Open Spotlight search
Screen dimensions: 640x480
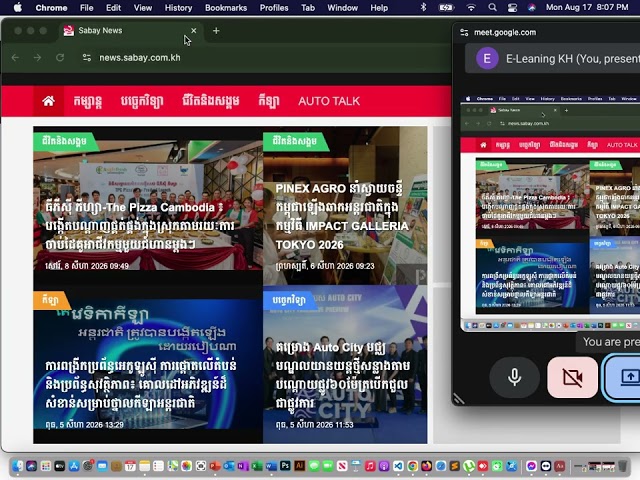point(492,7)
